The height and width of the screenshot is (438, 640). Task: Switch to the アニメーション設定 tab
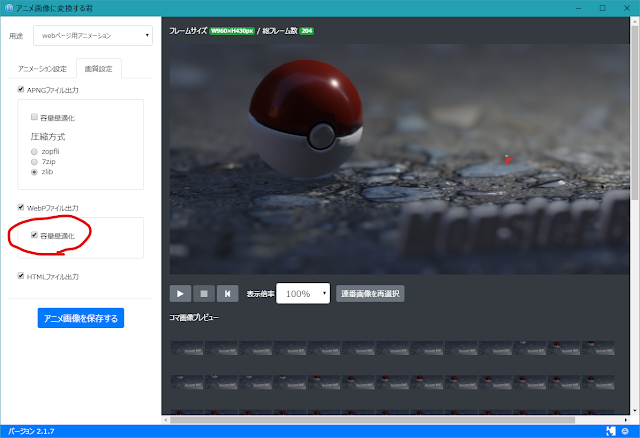(42, 69)
